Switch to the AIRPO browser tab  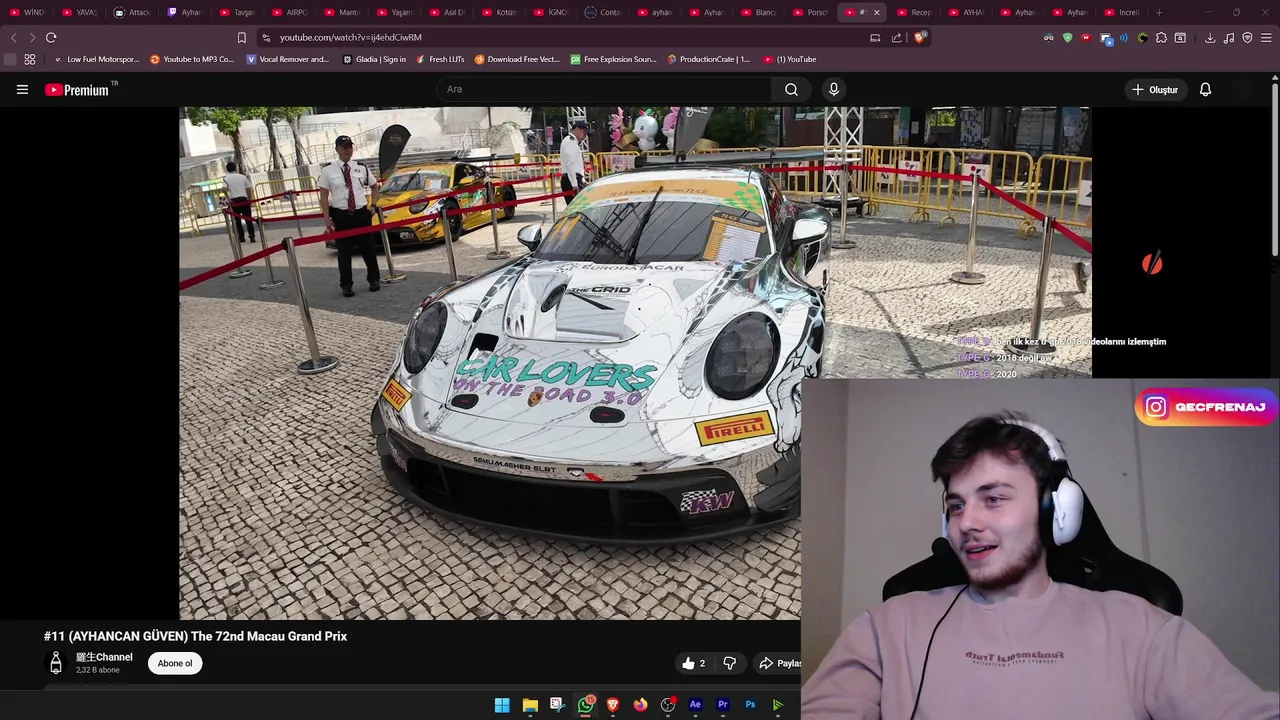[x=290, y=12]
